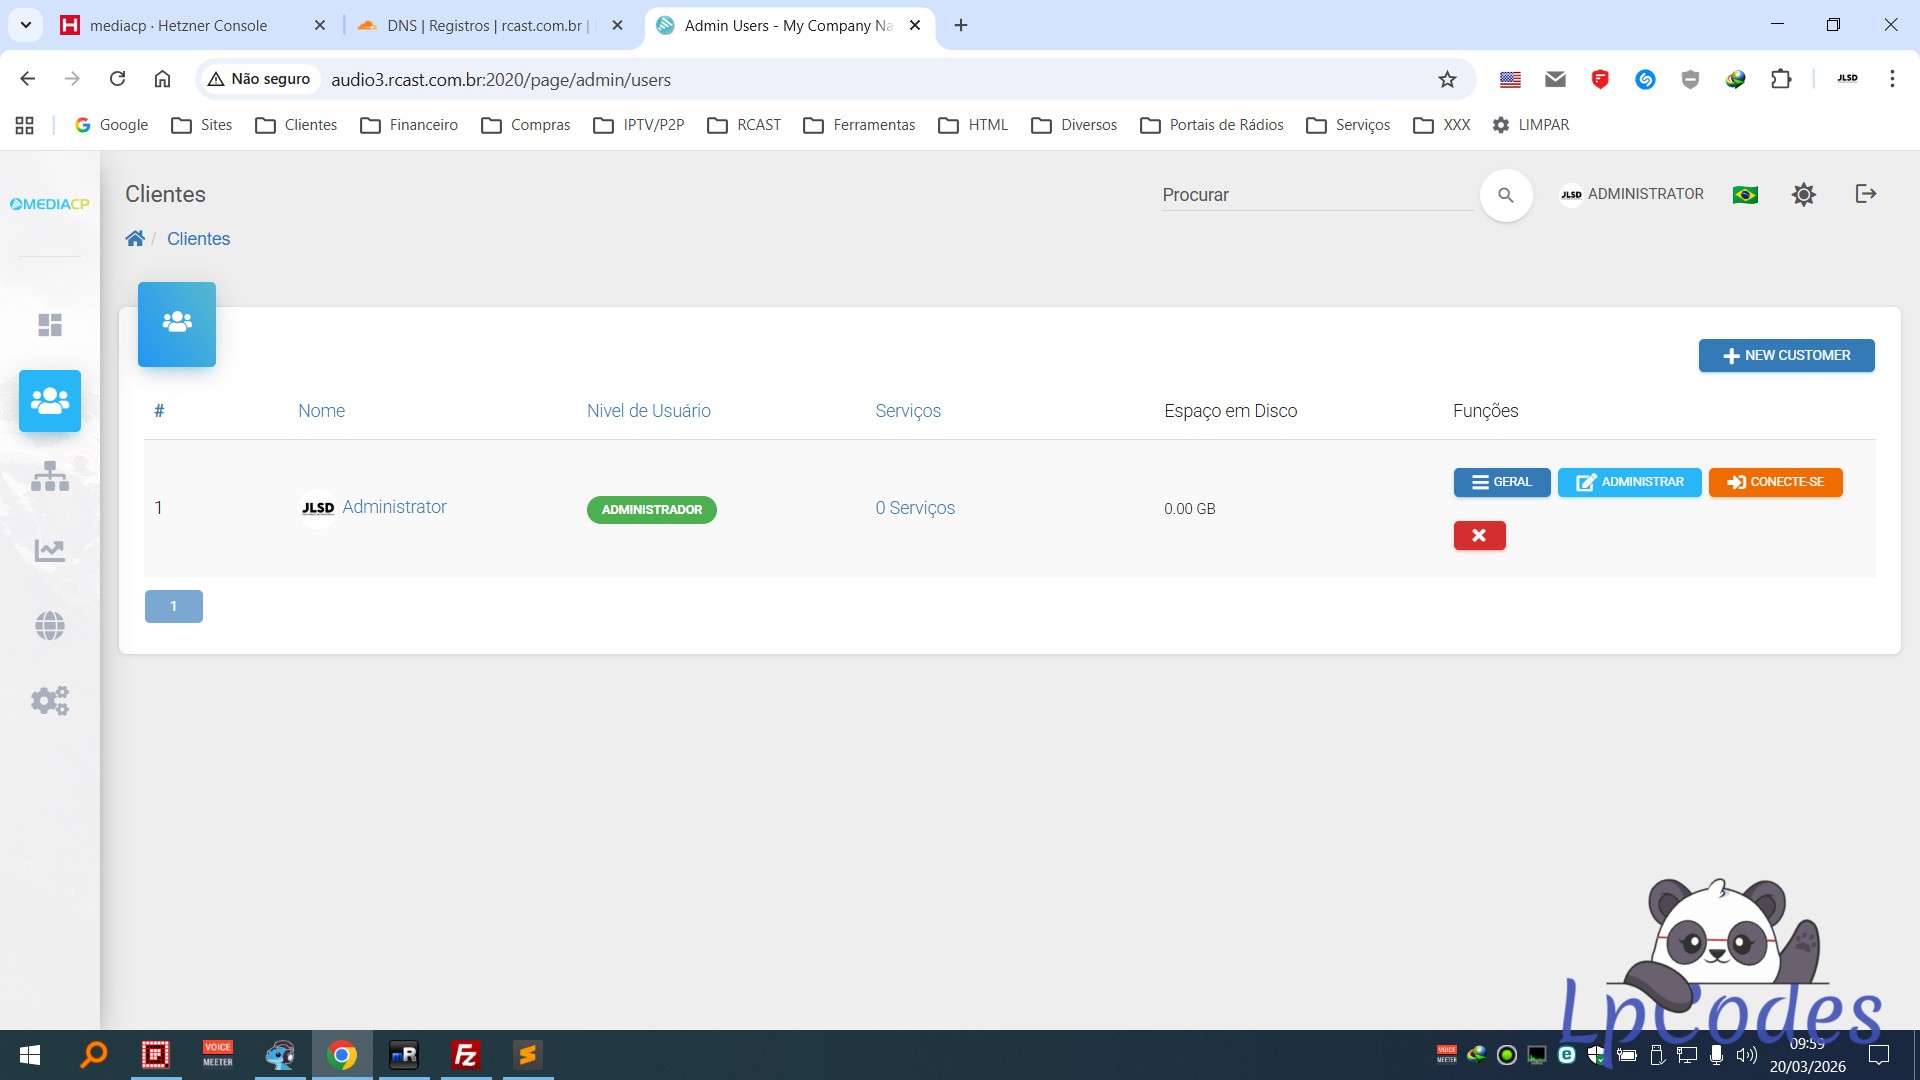
Task: Switch to the Hetzner Console tab
Action: click(178, 25)
